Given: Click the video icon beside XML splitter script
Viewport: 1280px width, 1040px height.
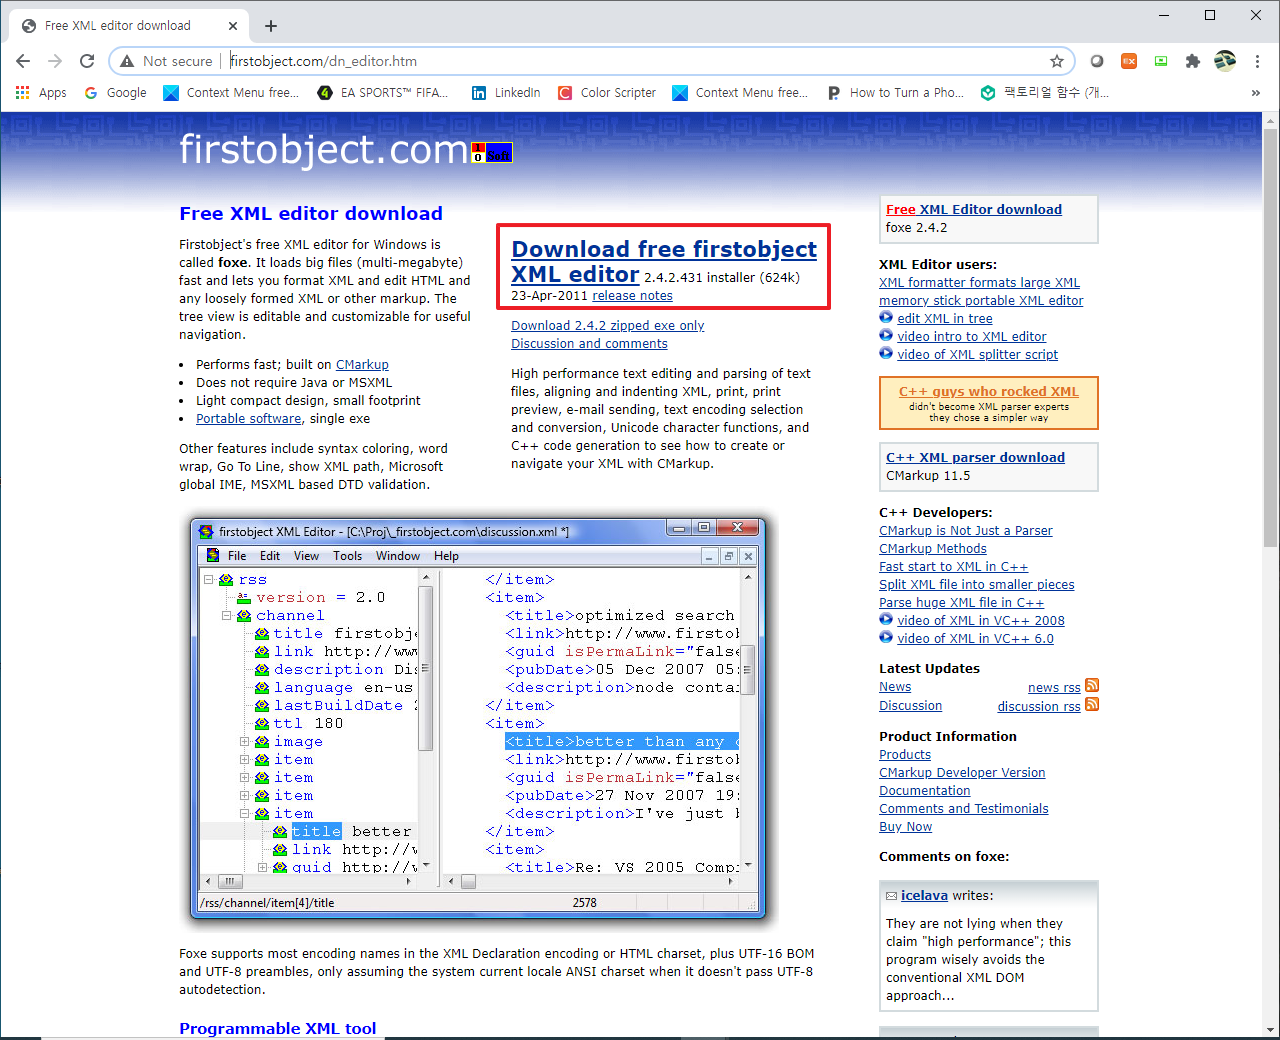Looking at the screenshot, I should click(x=886, y=354).
